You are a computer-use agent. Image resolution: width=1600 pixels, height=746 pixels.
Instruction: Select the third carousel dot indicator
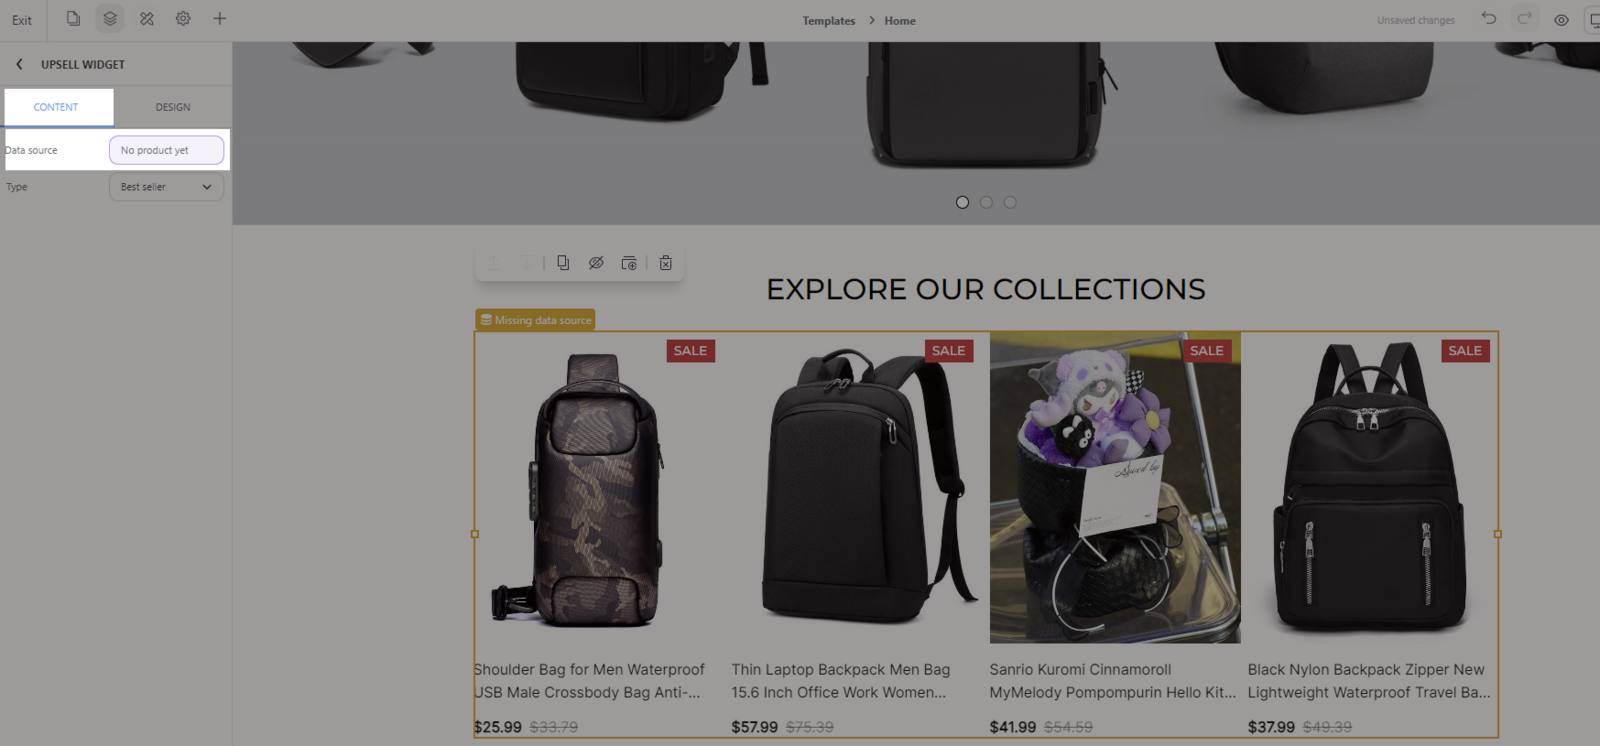point(1010,202)
